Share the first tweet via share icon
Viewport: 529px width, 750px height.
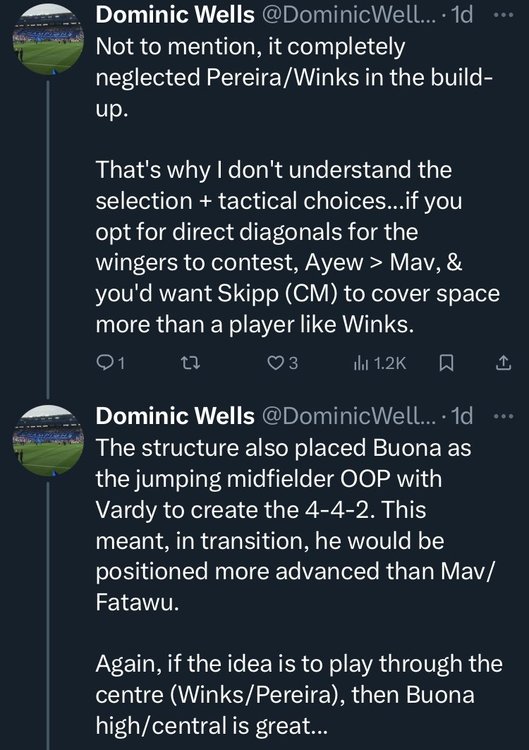click(x=503, y=364)
